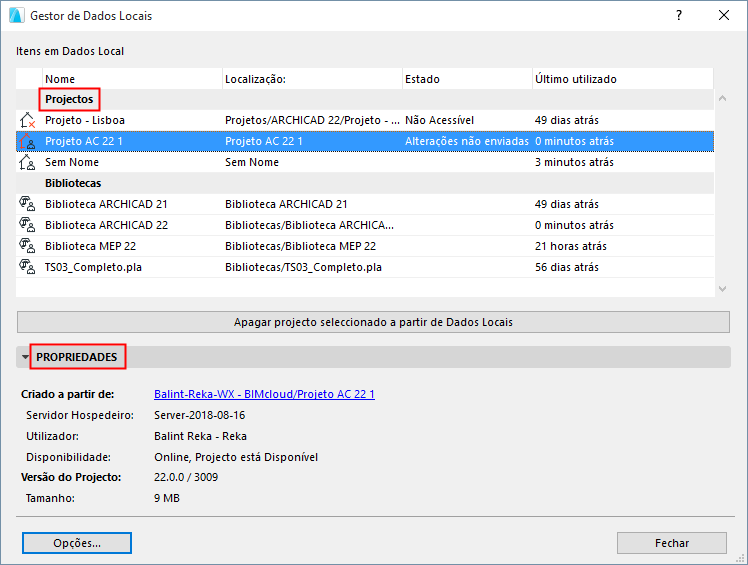Click the 56 dias atrás cell
The width and height of the screenshot is (748, 565).
[x=567, y=267]
